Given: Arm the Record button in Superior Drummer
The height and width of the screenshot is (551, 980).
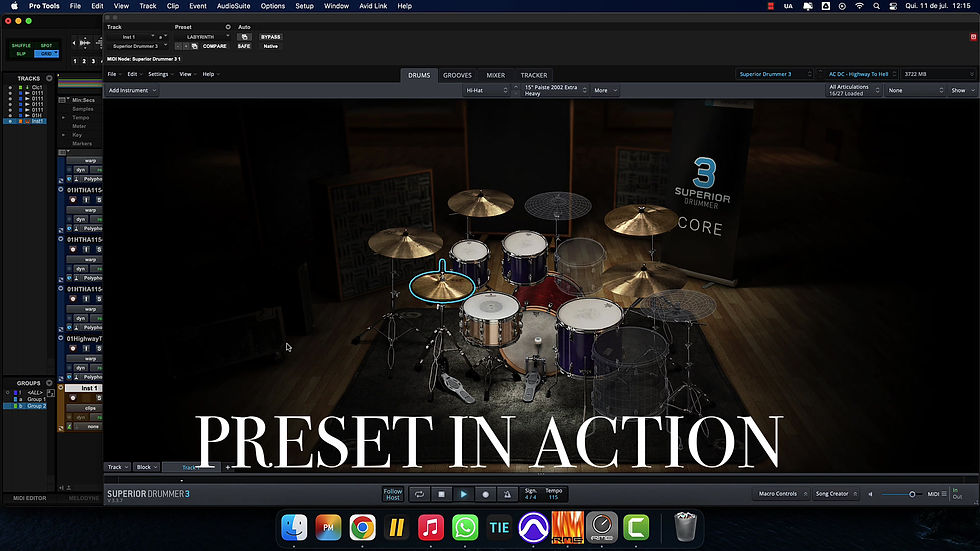Looking at the screenshot, I should pos(486,494).
